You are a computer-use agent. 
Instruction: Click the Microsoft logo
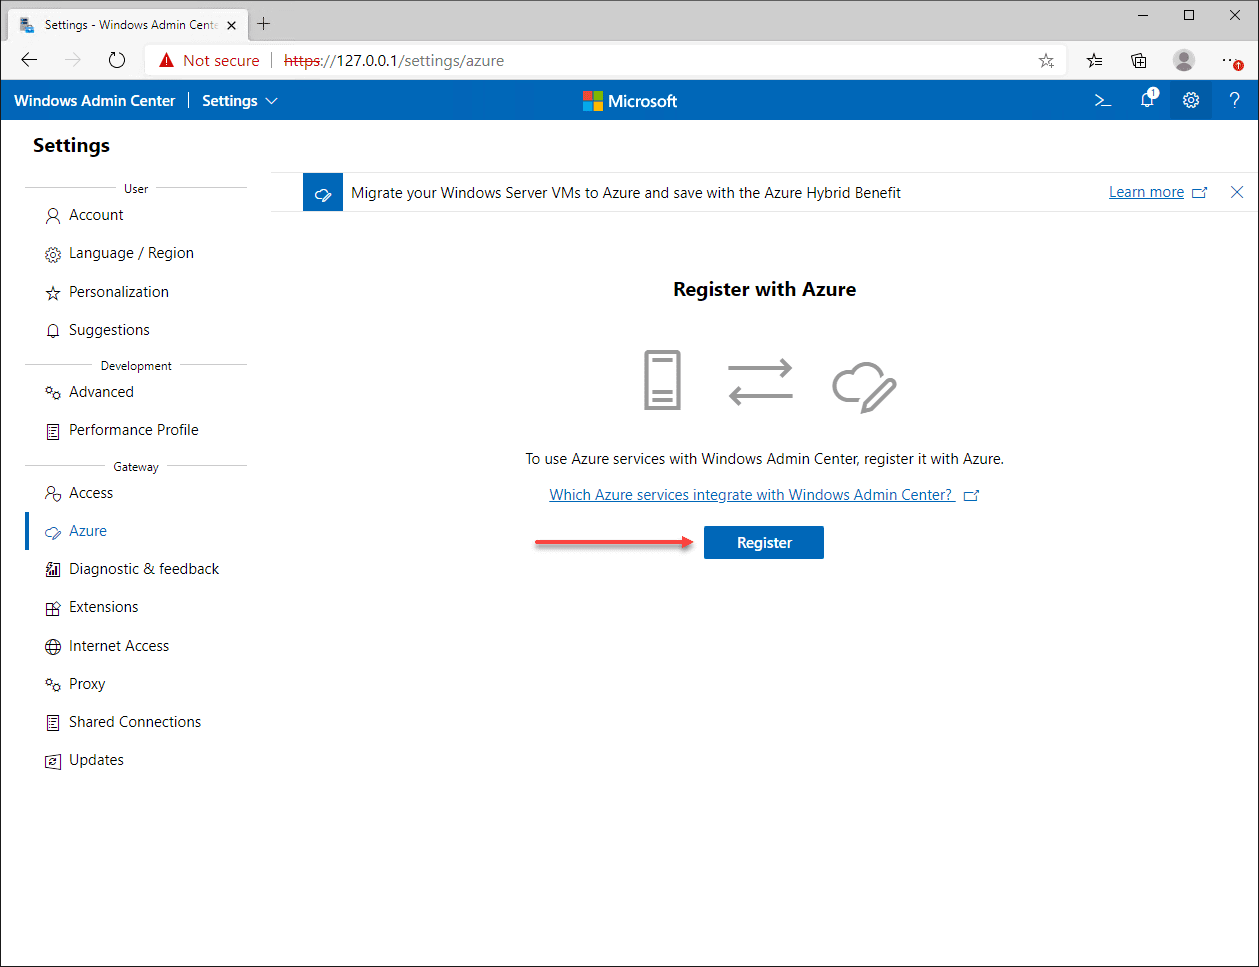coord(630,101)
